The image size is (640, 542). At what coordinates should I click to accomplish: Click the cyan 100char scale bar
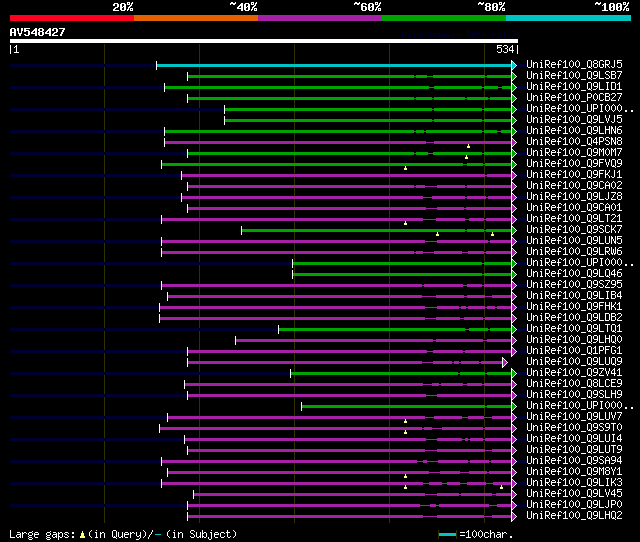coord(447,534)
